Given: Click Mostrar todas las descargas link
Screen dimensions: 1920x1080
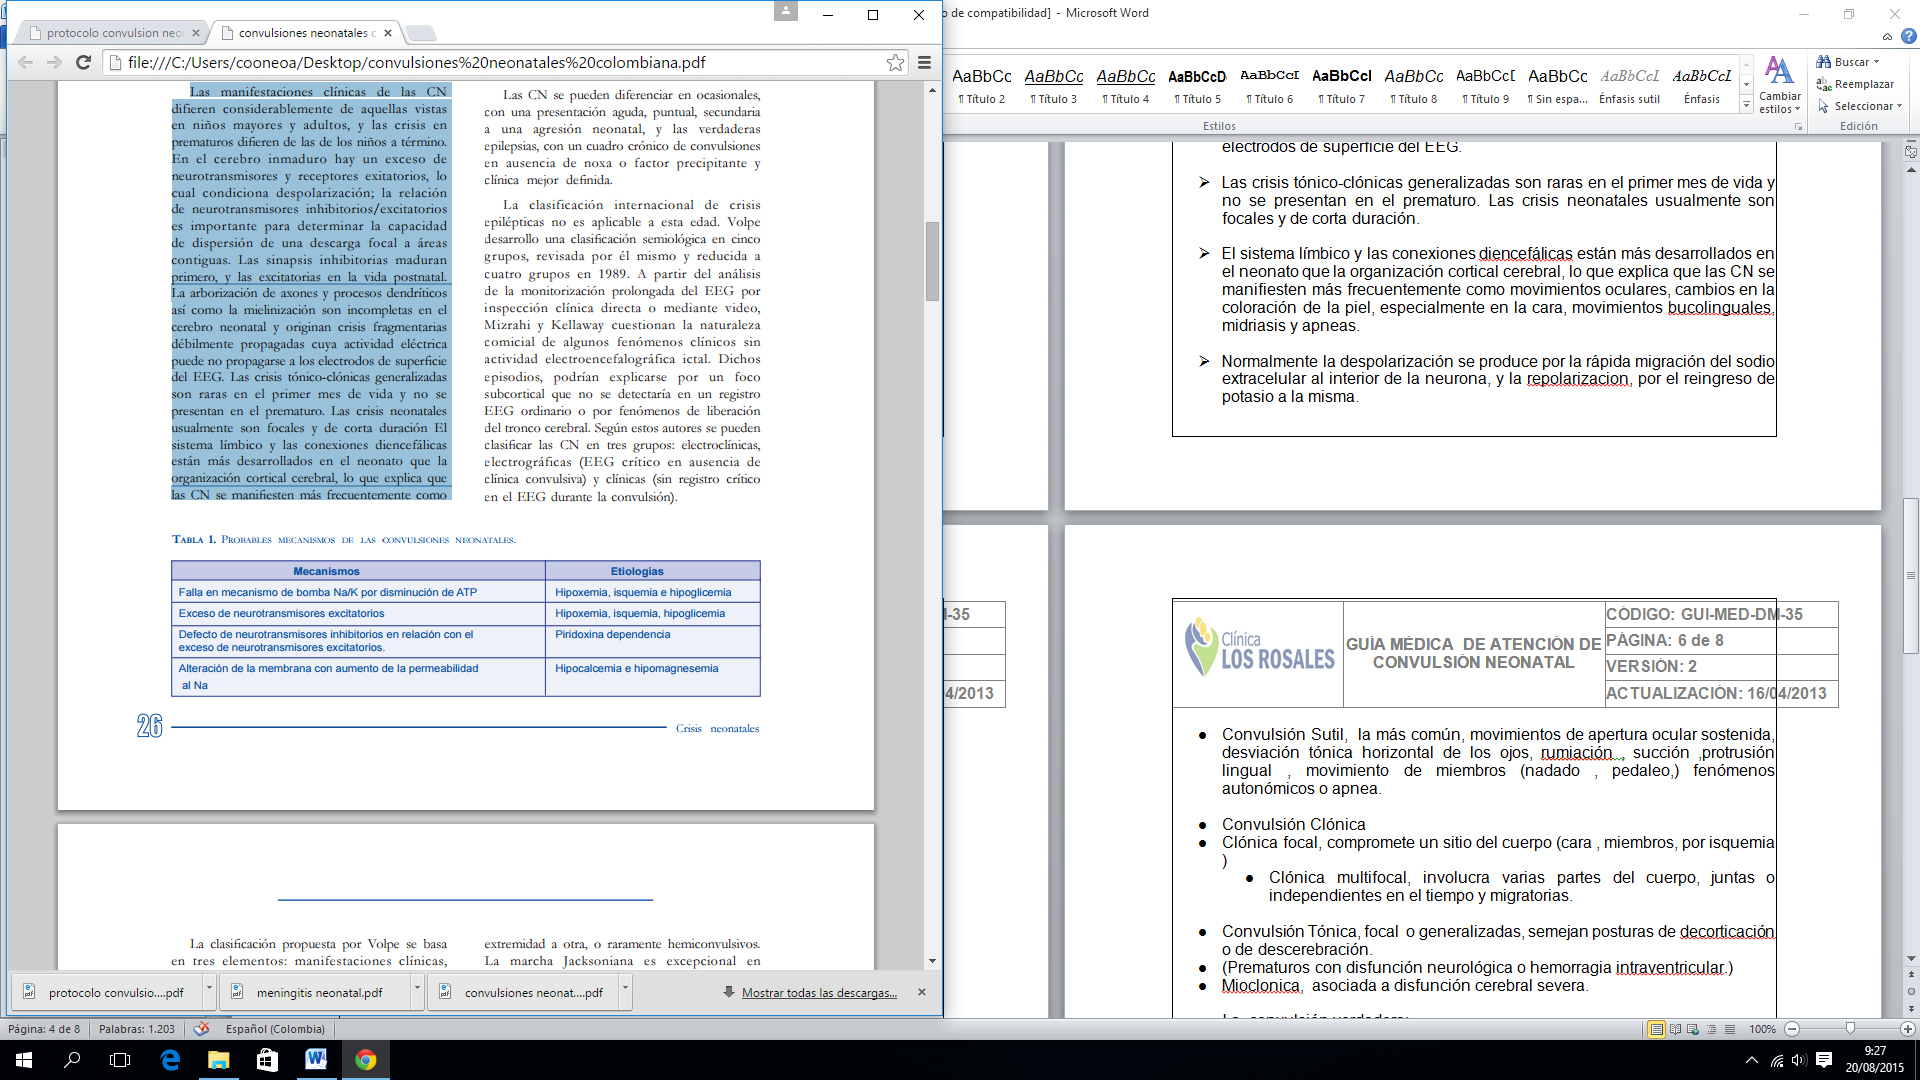Looking at the screenshot, I should (x=818, y=993).
